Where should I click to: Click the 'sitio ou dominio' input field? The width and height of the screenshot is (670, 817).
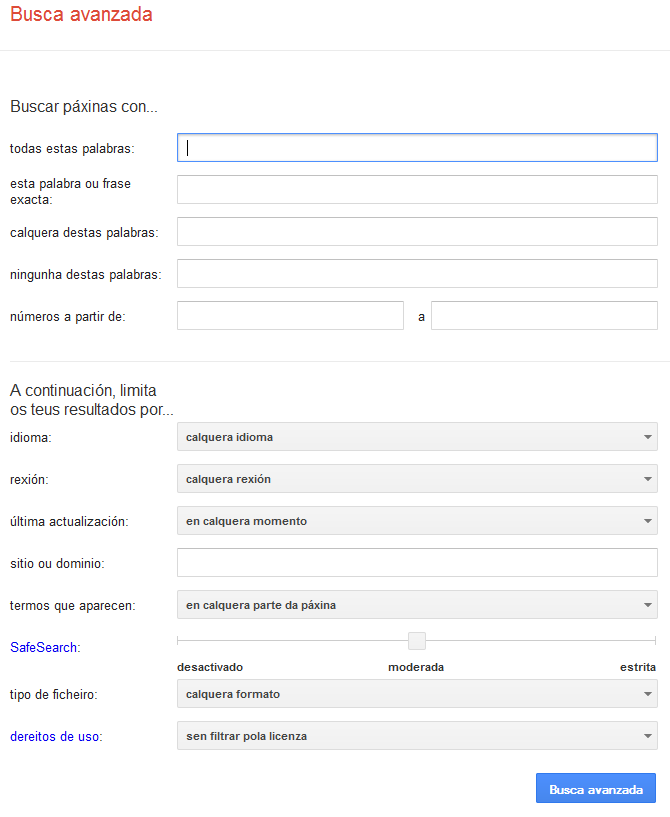(x=417, y=563)
